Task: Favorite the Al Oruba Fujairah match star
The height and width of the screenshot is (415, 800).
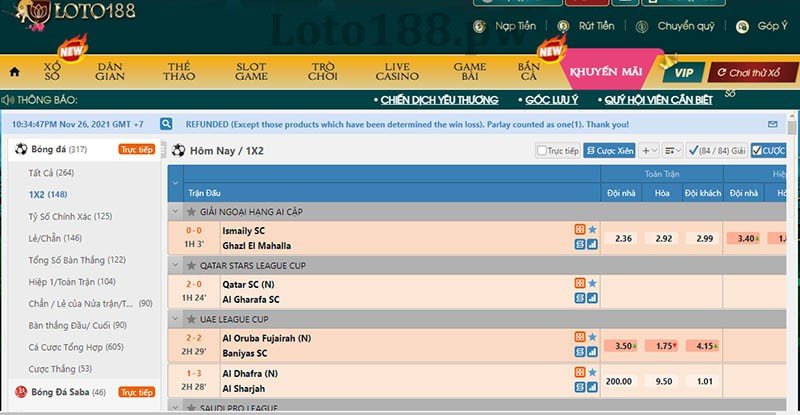Action: click(592, 336)
